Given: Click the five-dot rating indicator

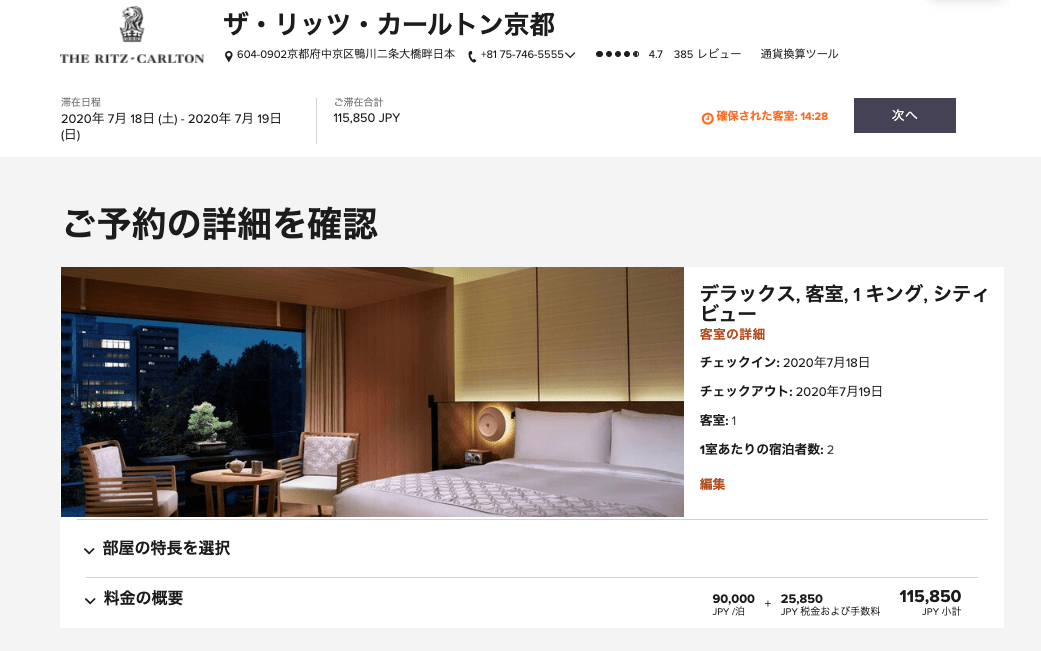Looking at the screenshot, I should pyautogui.click(x=617, y=54).
